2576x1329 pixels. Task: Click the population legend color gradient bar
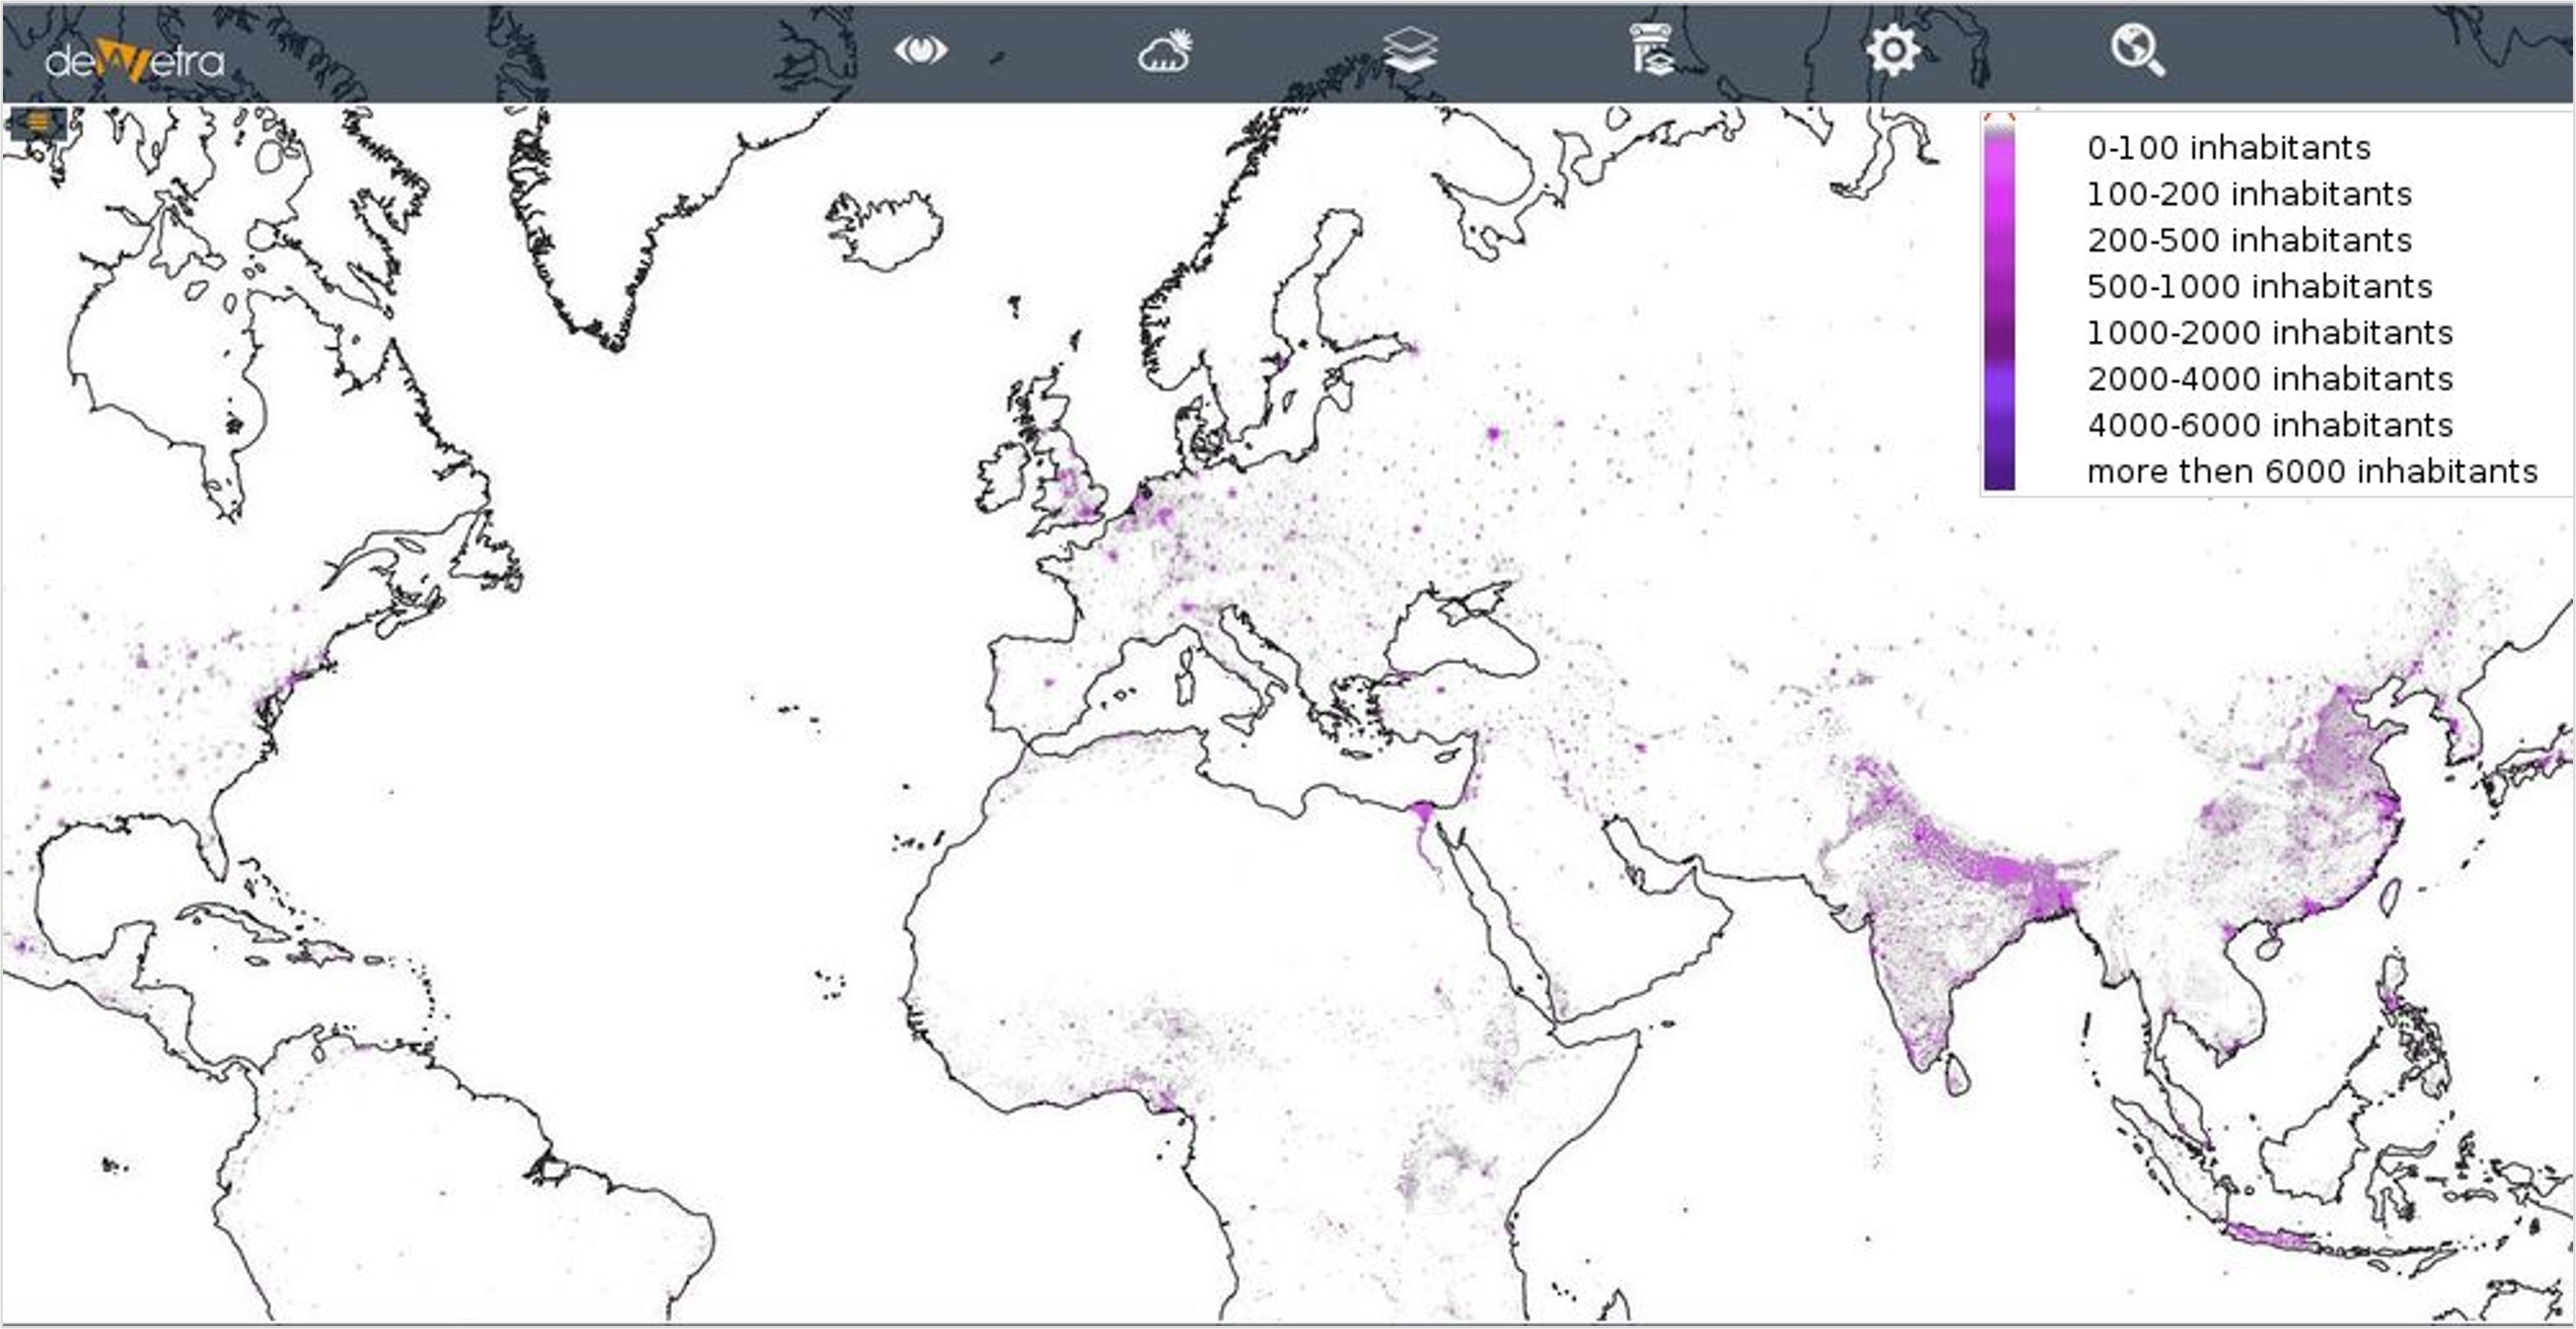[x=1999, y=302]
